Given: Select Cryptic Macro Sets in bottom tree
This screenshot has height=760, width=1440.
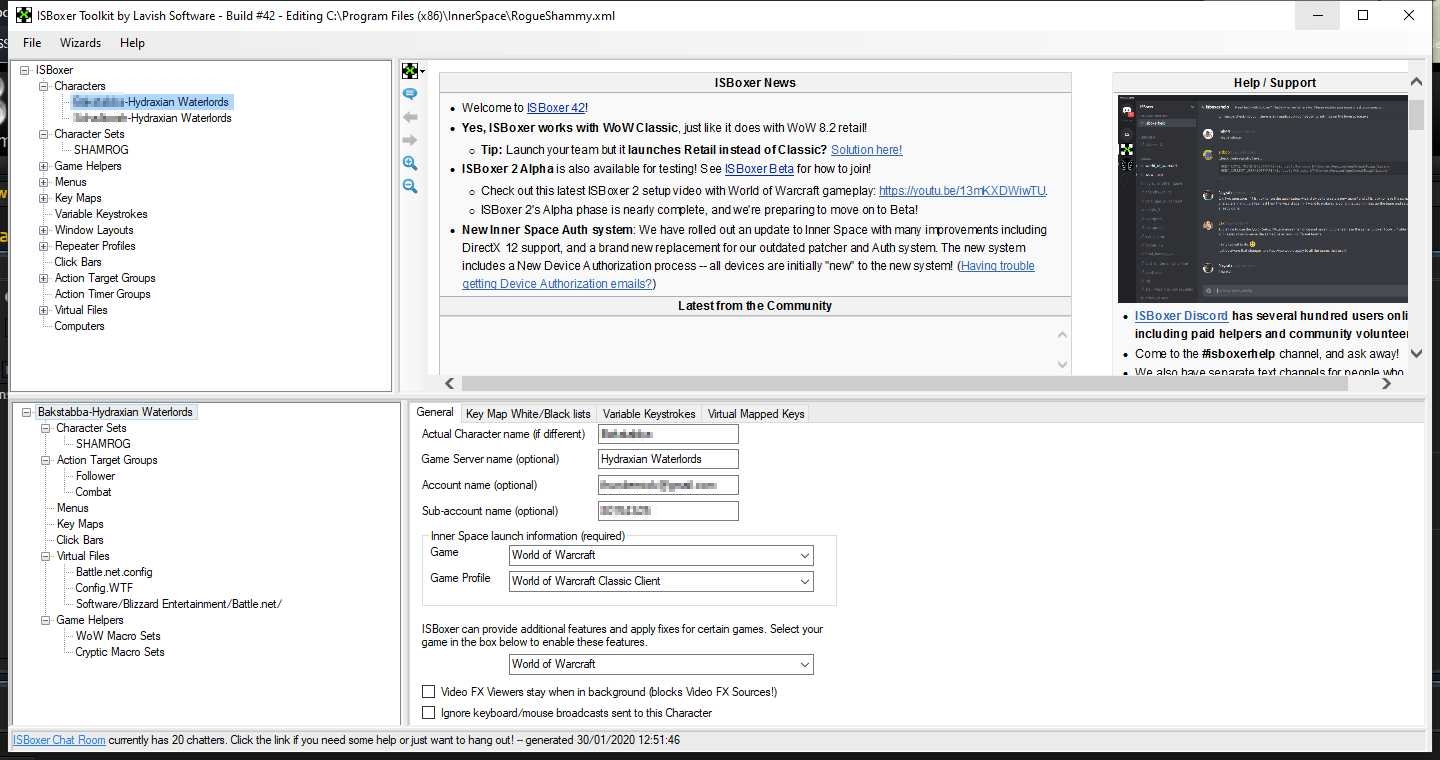Looking at the screenshot, I should click(x=120, y=652).
